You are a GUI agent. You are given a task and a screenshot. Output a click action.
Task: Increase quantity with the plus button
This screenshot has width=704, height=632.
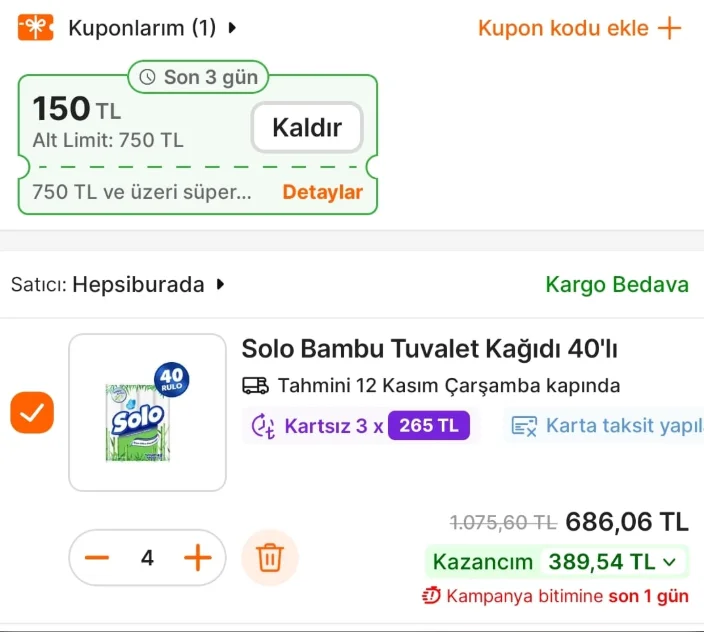tap(198, 557)
